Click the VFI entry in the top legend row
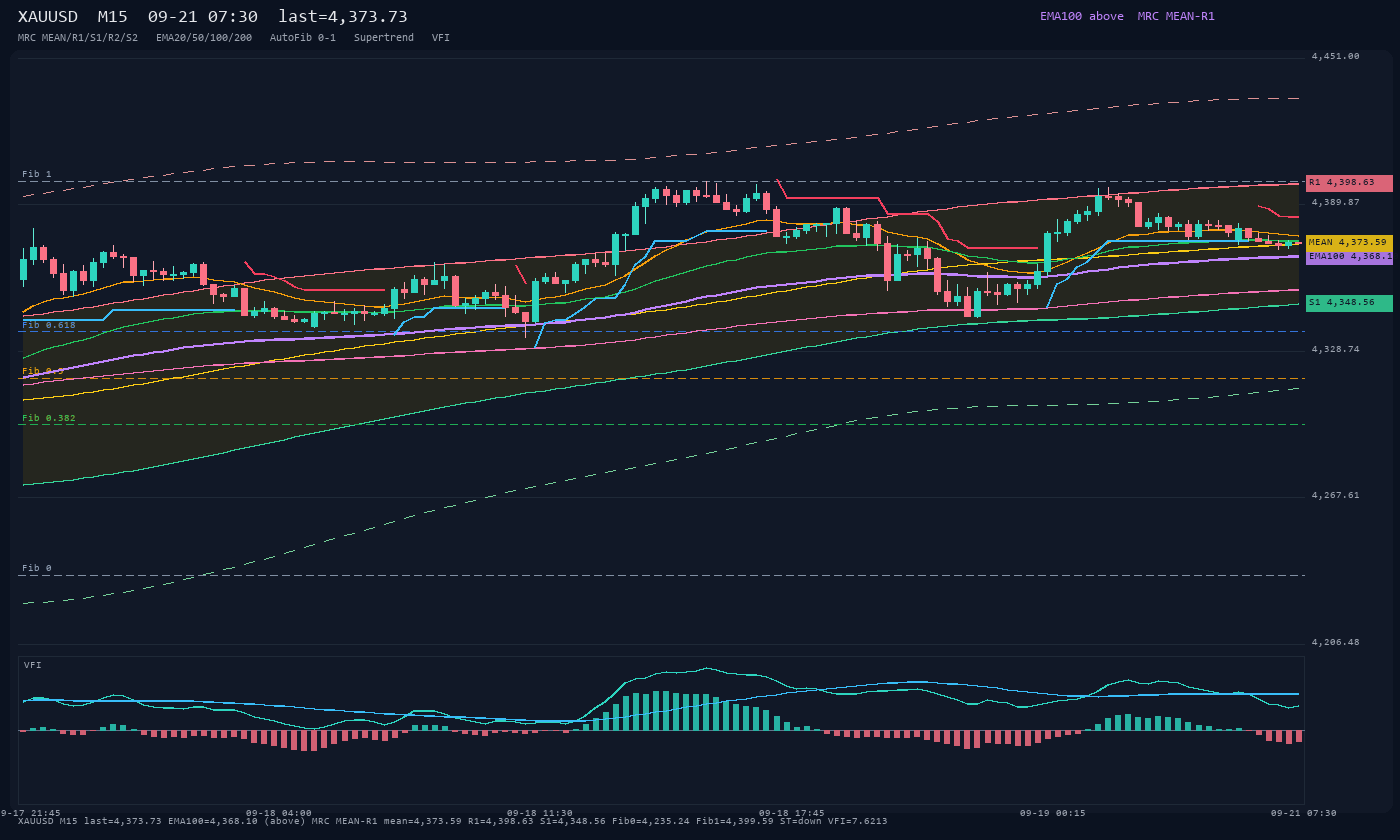This screenshot has height=840, width=1400. tap(441, 38)
